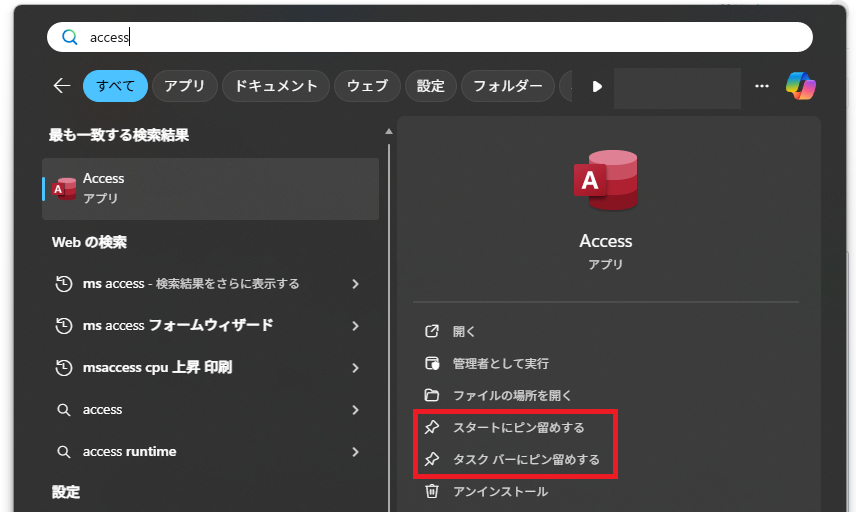Click the 開く action link
The width and height of the screenshot is (856, 512).
pos(464,331)
